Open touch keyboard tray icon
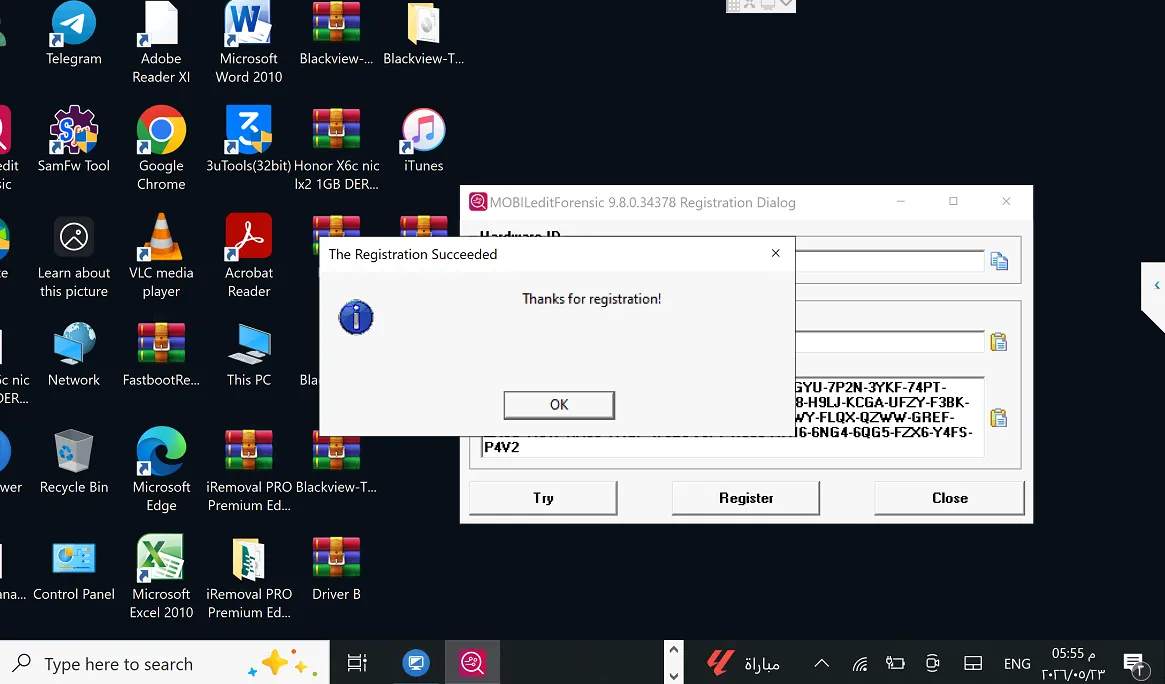This screenshot has height=684, width=1165. (973, 663)
